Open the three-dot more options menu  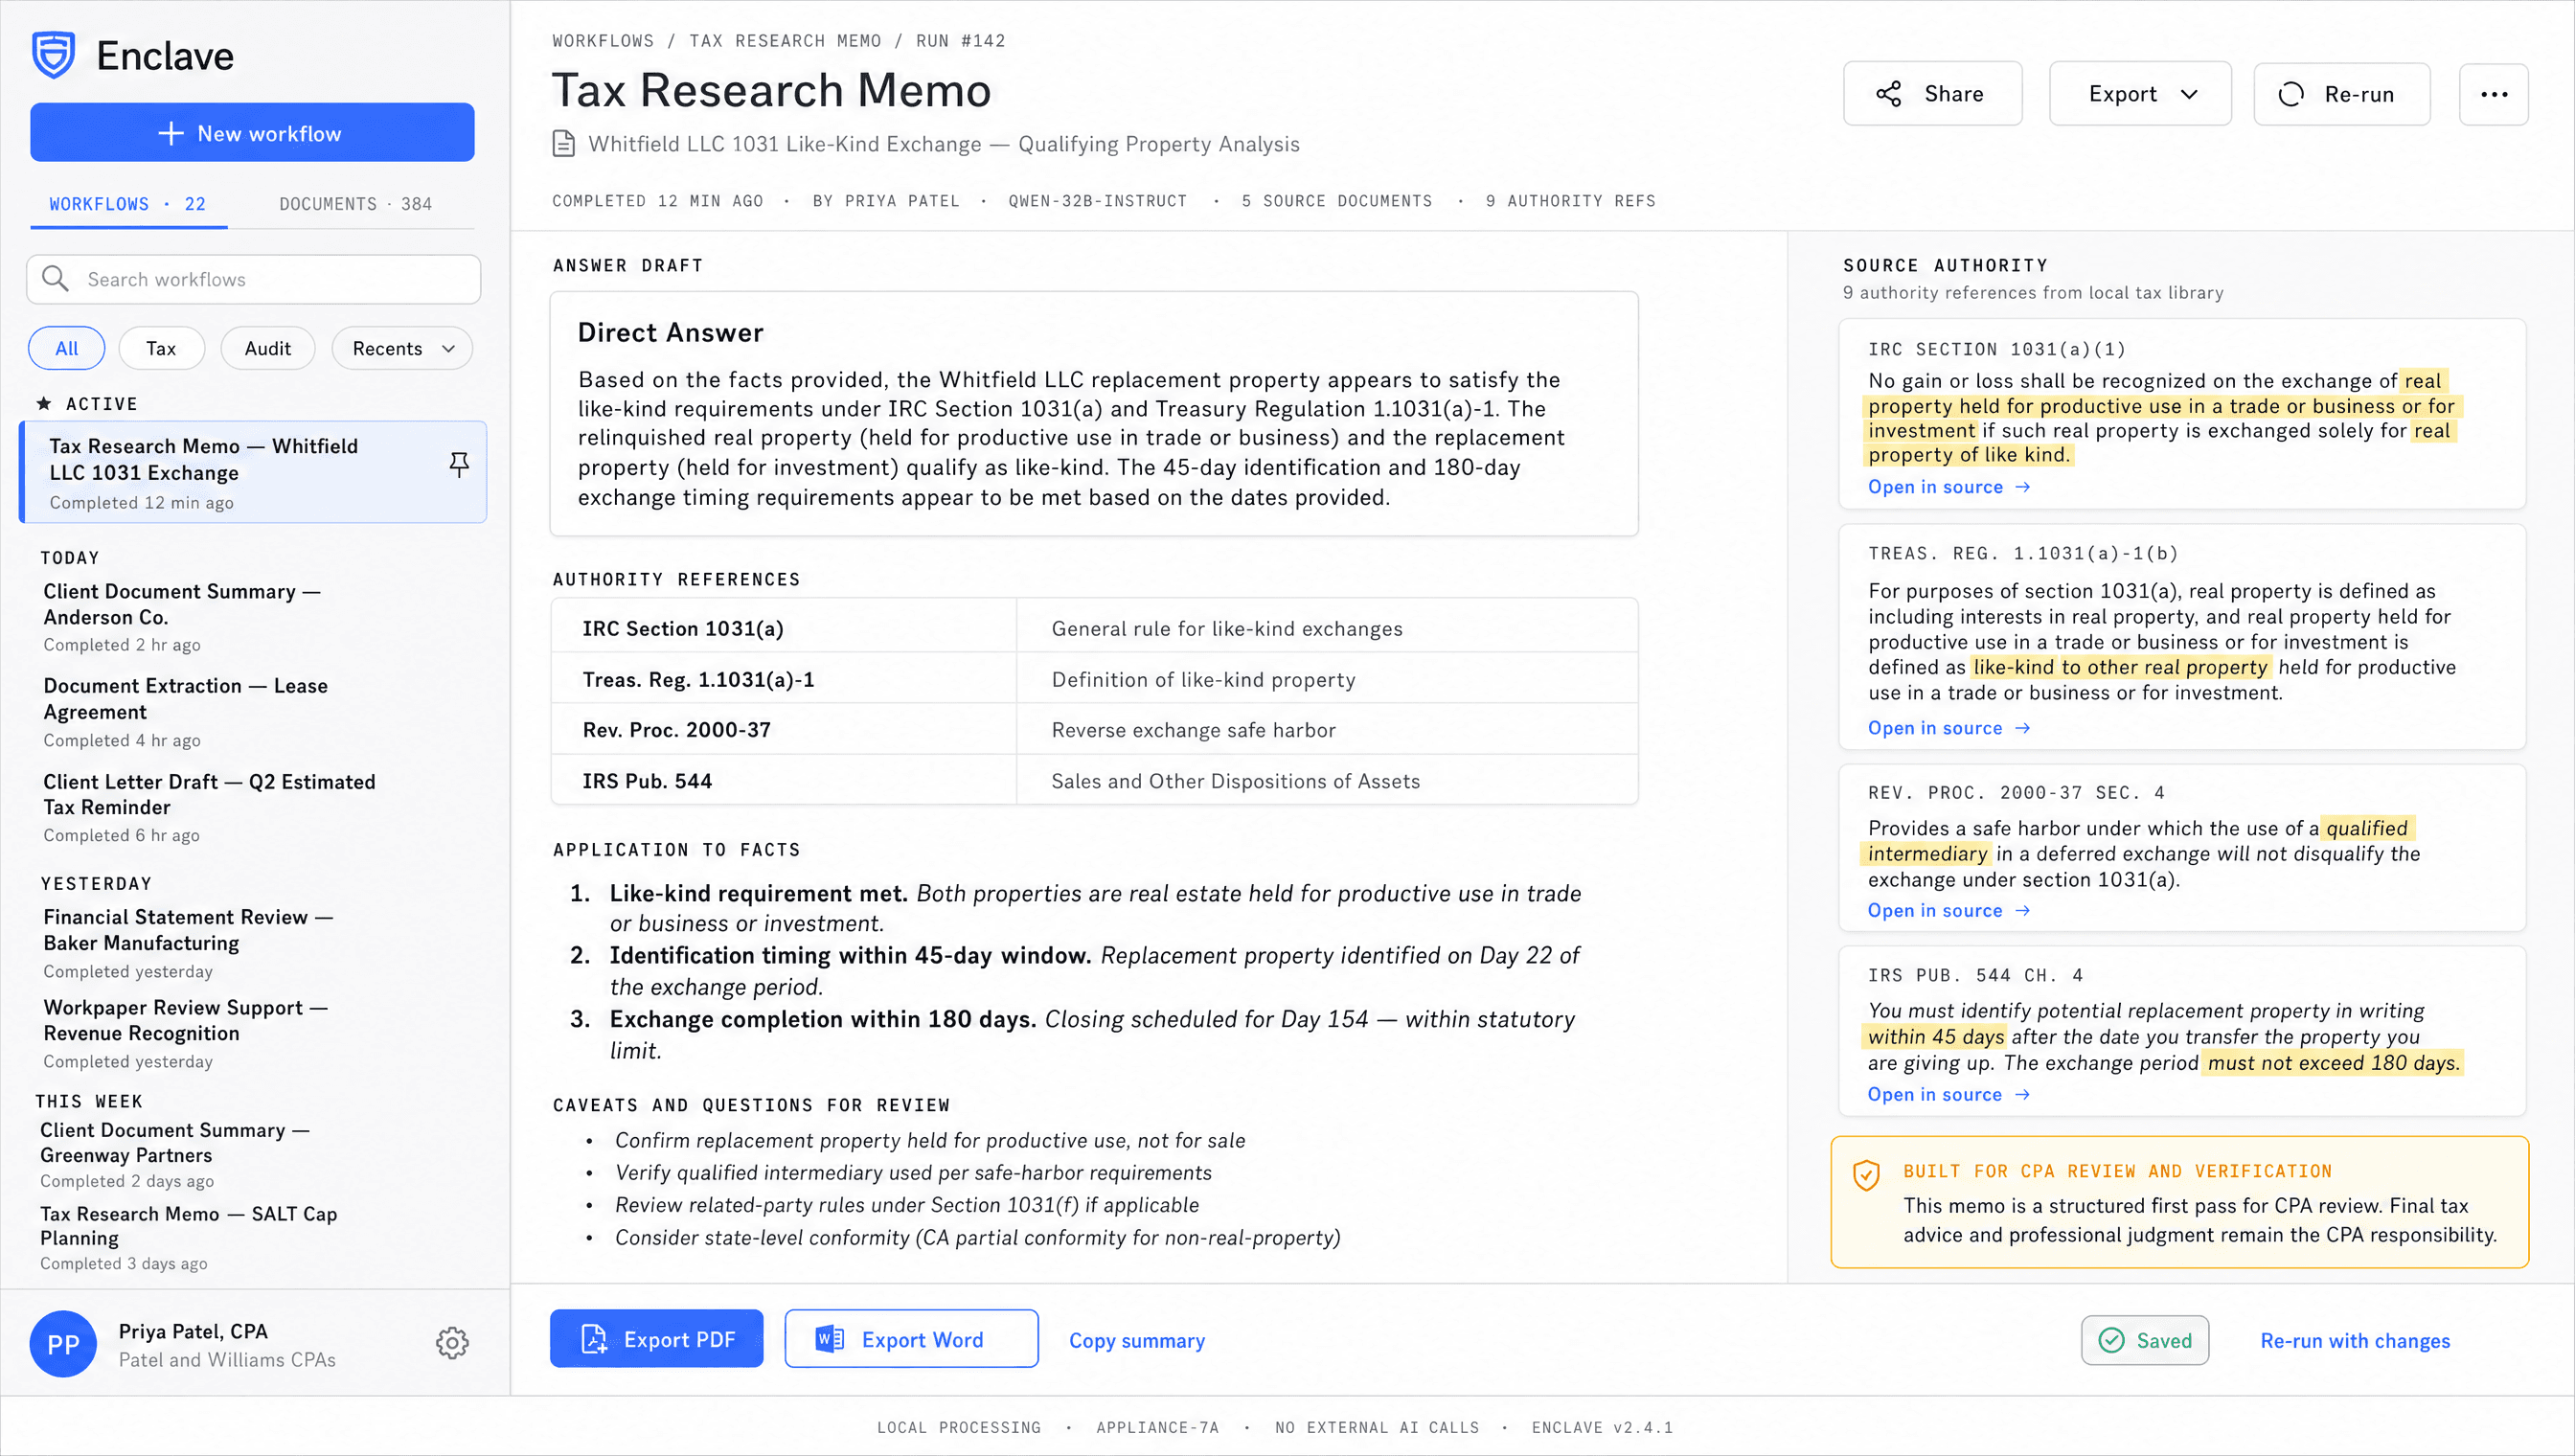[2494, 94]
